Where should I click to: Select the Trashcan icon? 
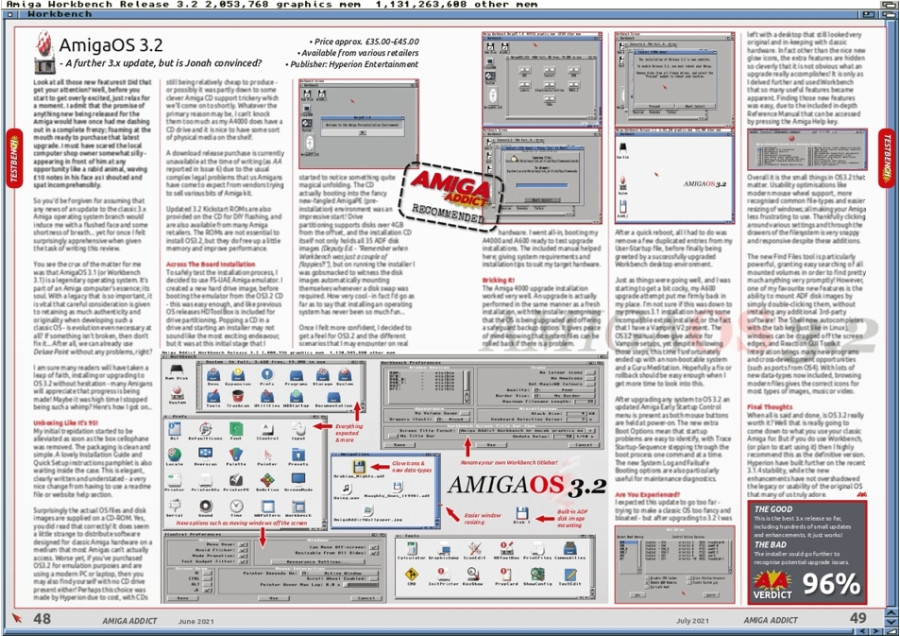point(238,395)
